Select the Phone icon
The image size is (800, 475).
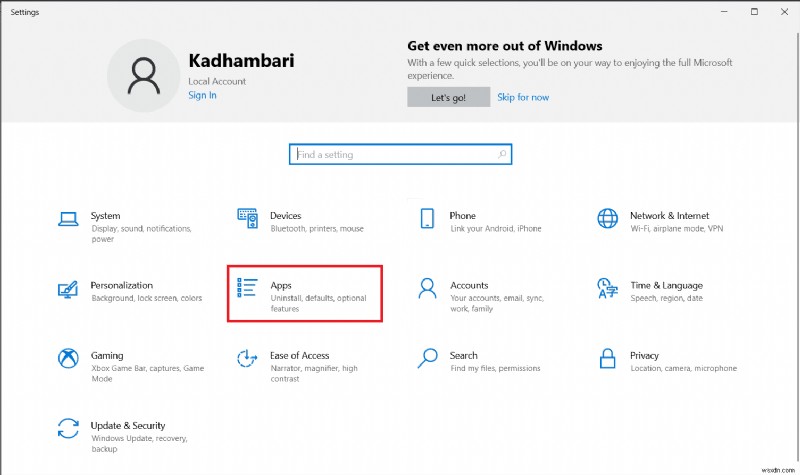point(427,218)
